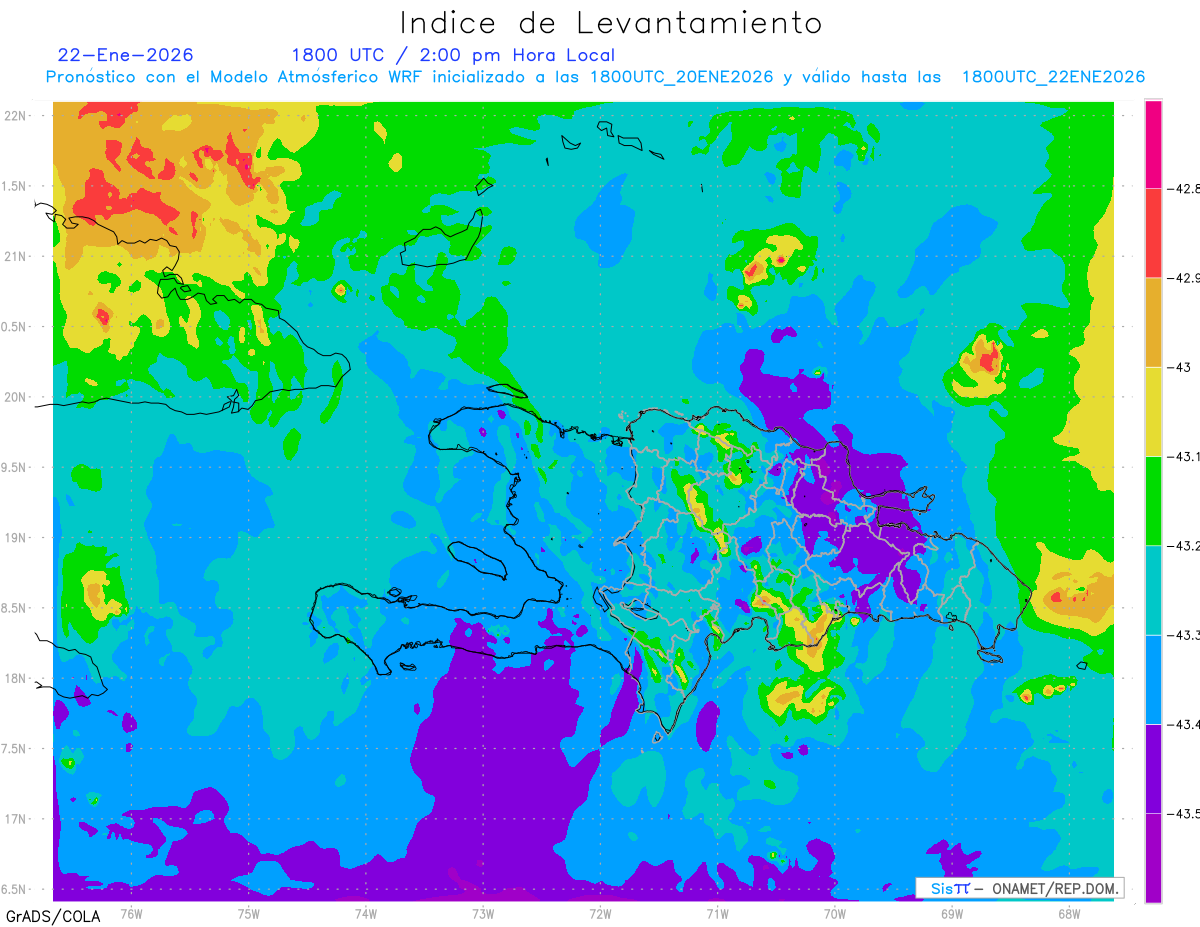Click the longitude label '72W'
1200x927 pixels.
click(600, 913)
